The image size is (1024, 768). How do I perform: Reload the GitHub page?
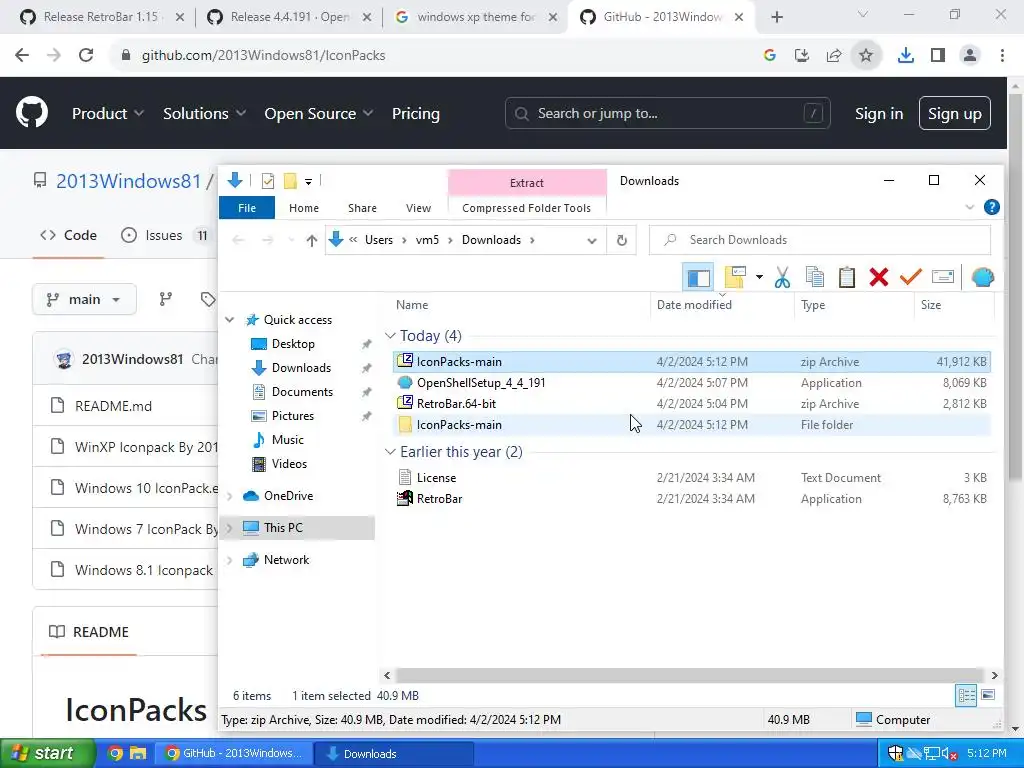[86, 56]
